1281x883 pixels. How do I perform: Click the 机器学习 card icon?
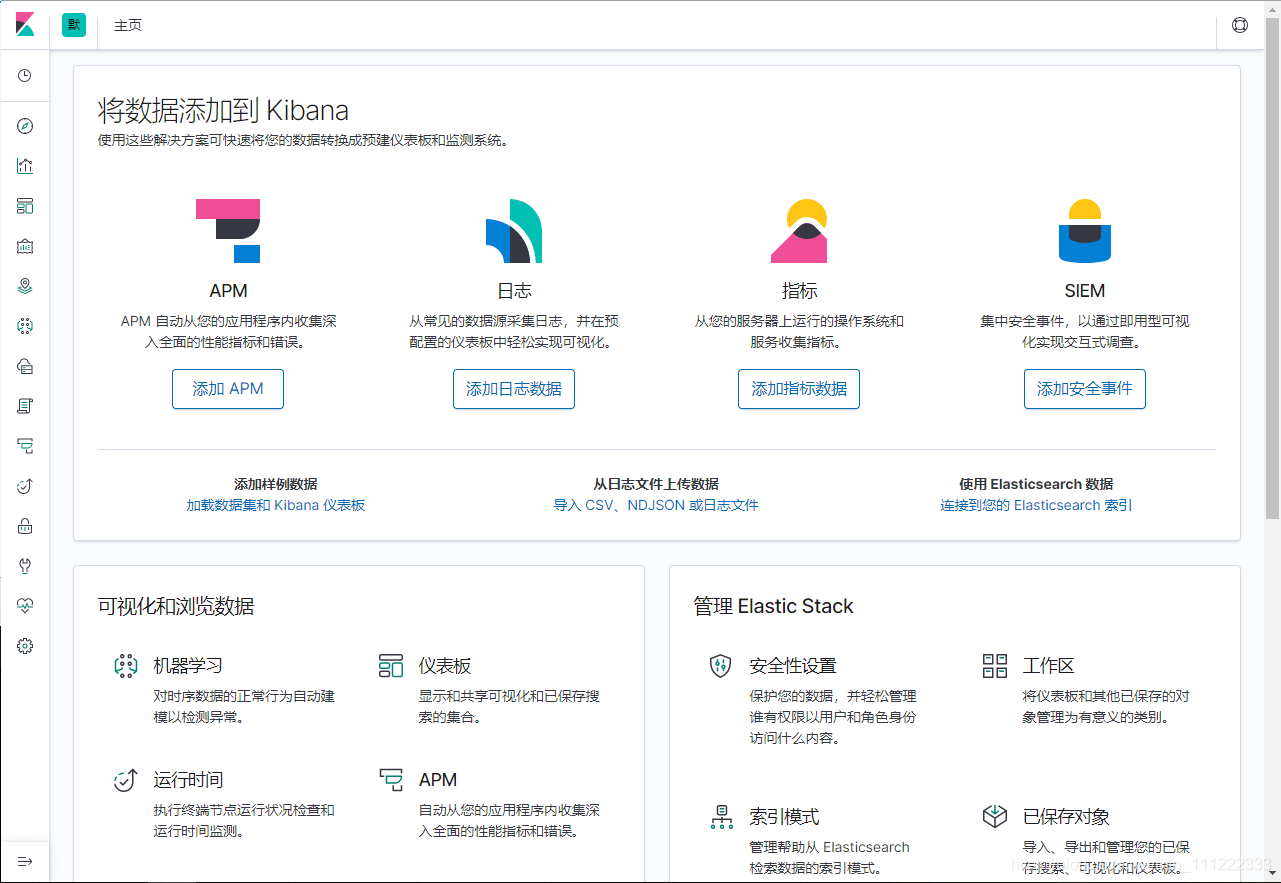(x=125, y=666)
